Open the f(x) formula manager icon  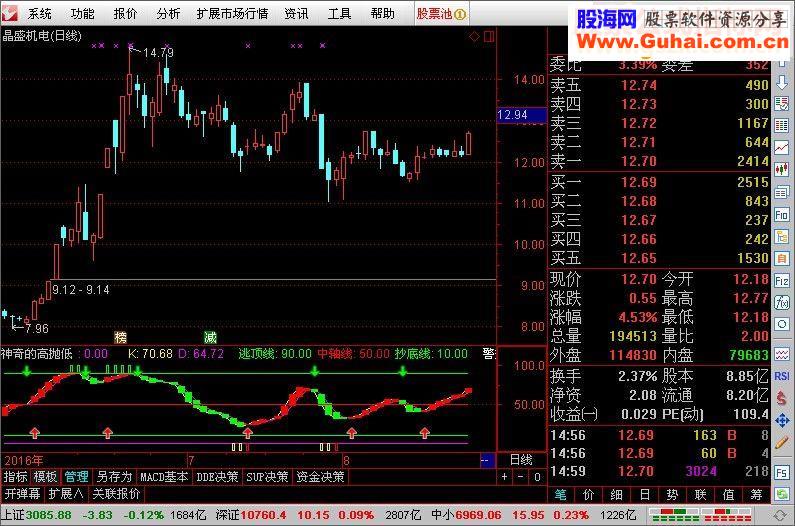pyautogui.click(x=782, y=303)
